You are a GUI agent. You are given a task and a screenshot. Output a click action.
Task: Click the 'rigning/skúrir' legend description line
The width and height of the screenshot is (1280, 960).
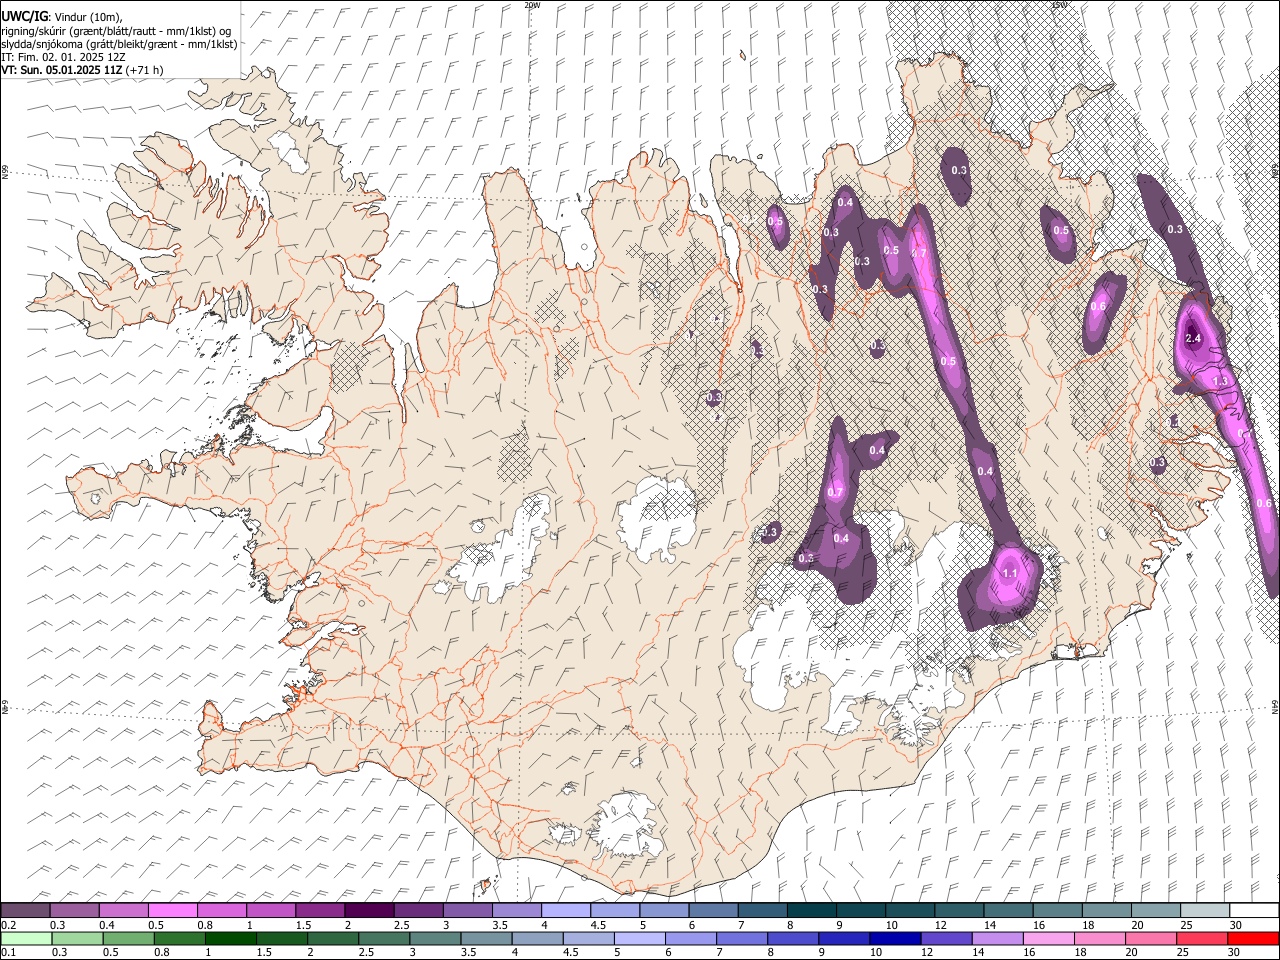click(116, 30)
